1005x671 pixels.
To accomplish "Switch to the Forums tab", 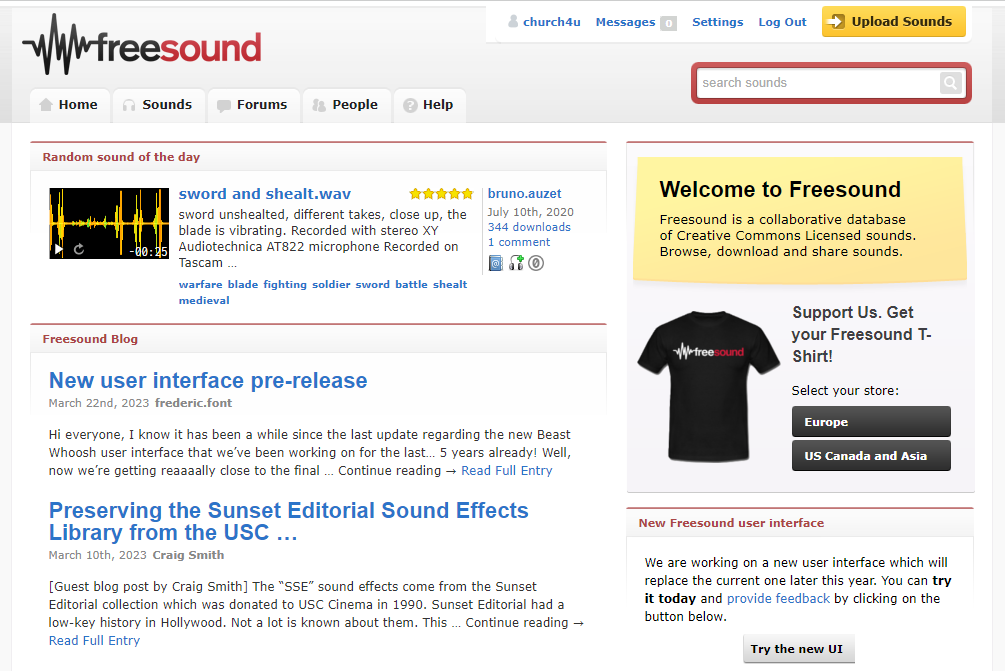I will click(x=254, y=106).
